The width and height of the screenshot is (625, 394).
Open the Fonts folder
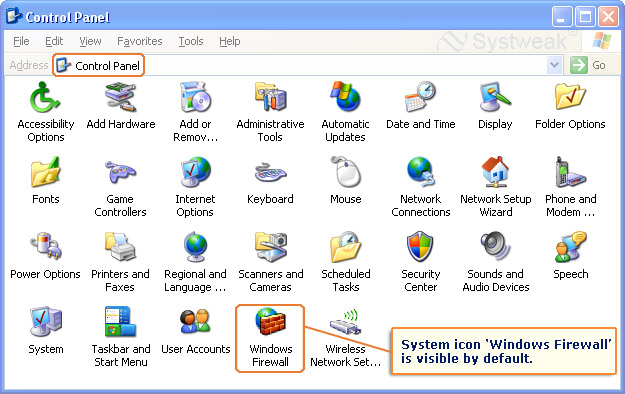click(x=45, y=172)
